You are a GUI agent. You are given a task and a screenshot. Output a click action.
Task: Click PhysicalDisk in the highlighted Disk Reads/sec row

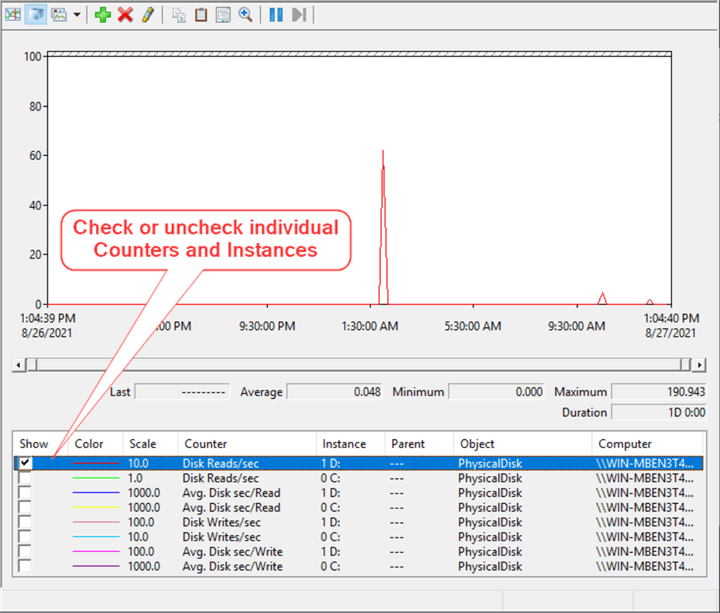pyautogui.click(x=490, y=463)
